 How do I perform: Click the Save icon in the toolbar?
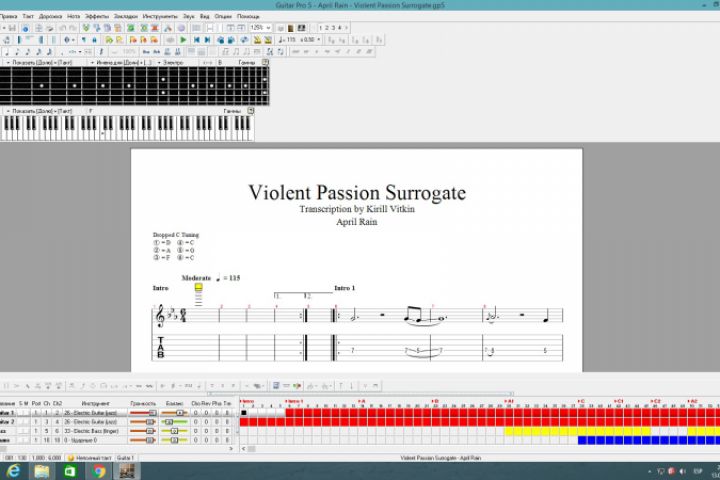tap(12, 28)
